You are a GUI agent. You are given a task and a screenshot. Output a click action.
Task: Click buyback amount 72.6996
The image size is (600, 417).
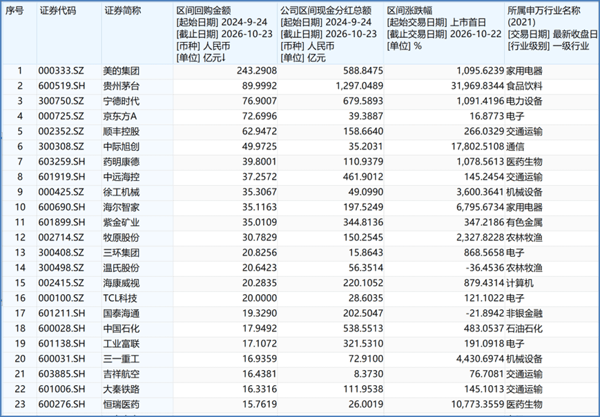click(259, 116)
